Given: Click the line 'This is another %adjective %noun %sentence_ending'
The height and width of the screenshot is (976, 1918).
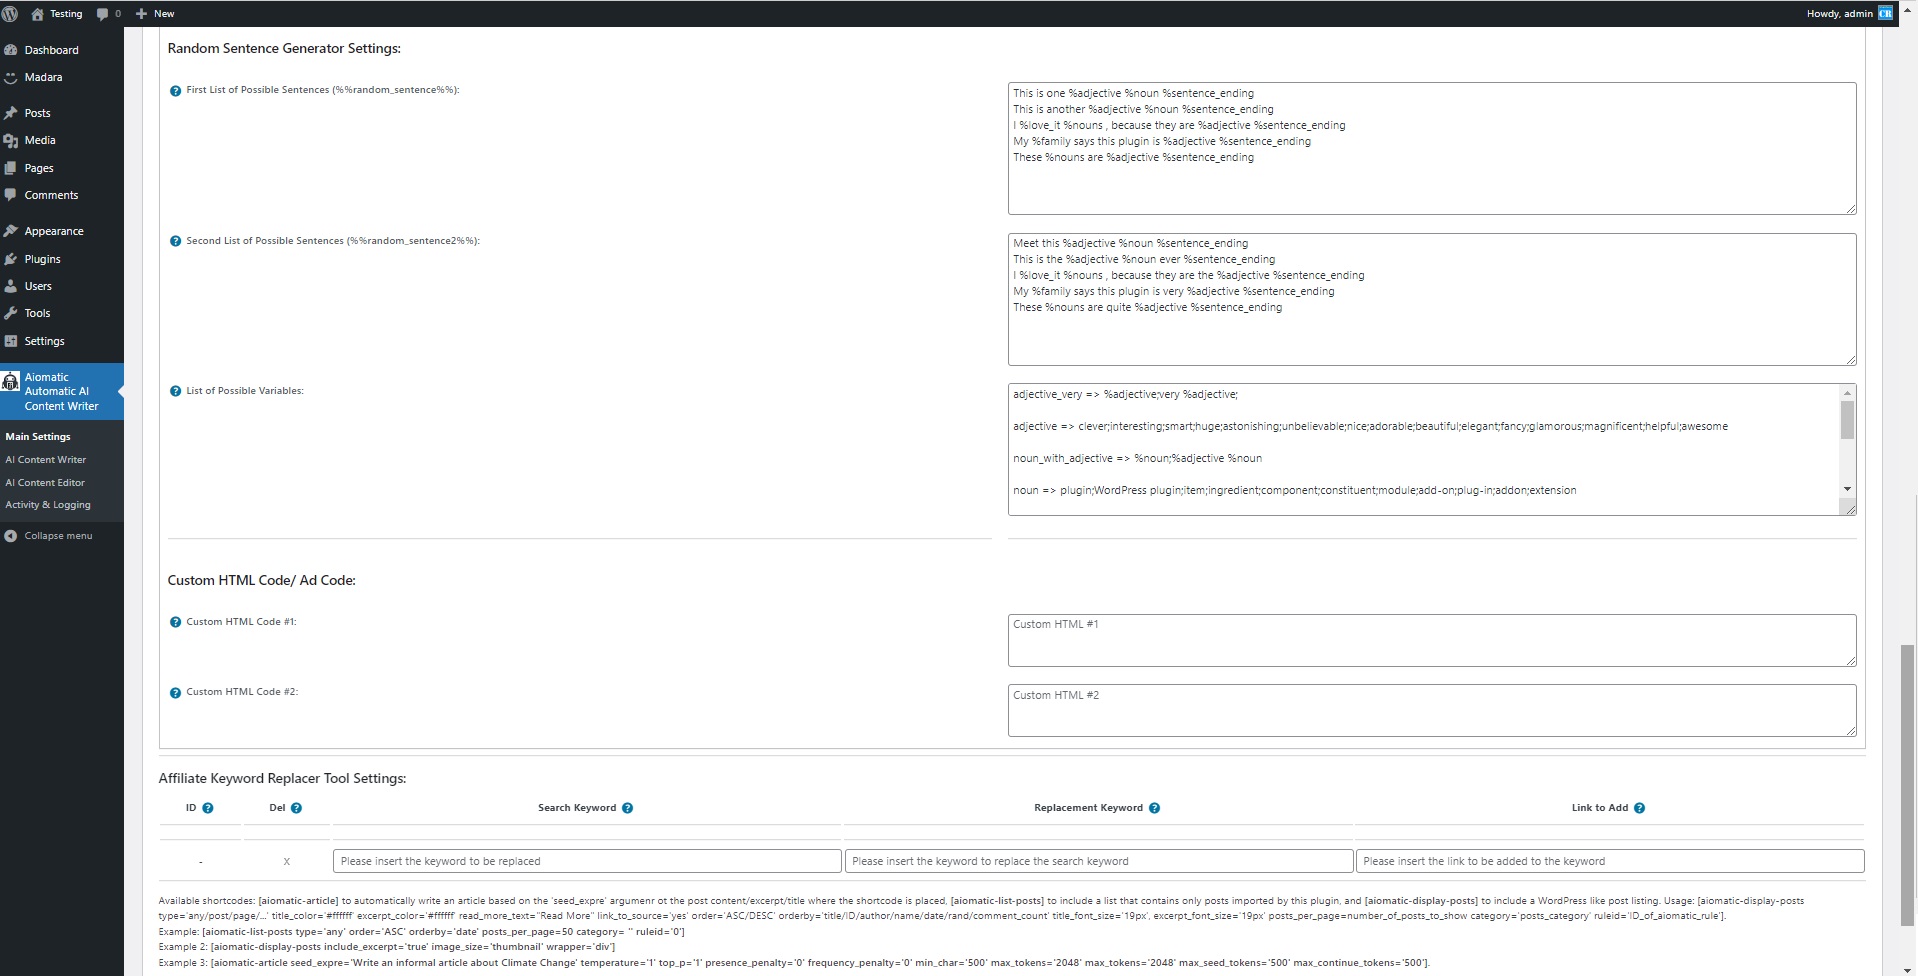Looking at the screenshot, I should click(x=1143, y=109).
